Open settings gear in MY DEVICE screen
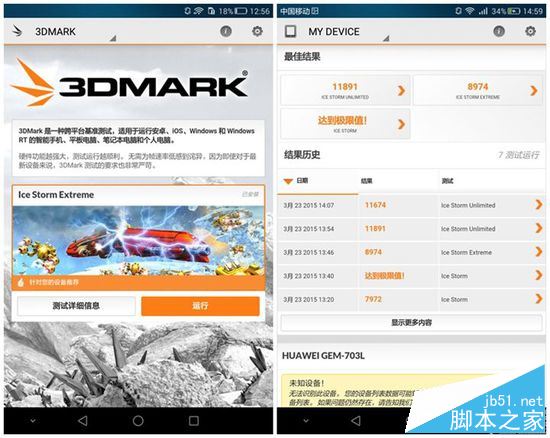The image size is (550, 438). click(530, 31)
